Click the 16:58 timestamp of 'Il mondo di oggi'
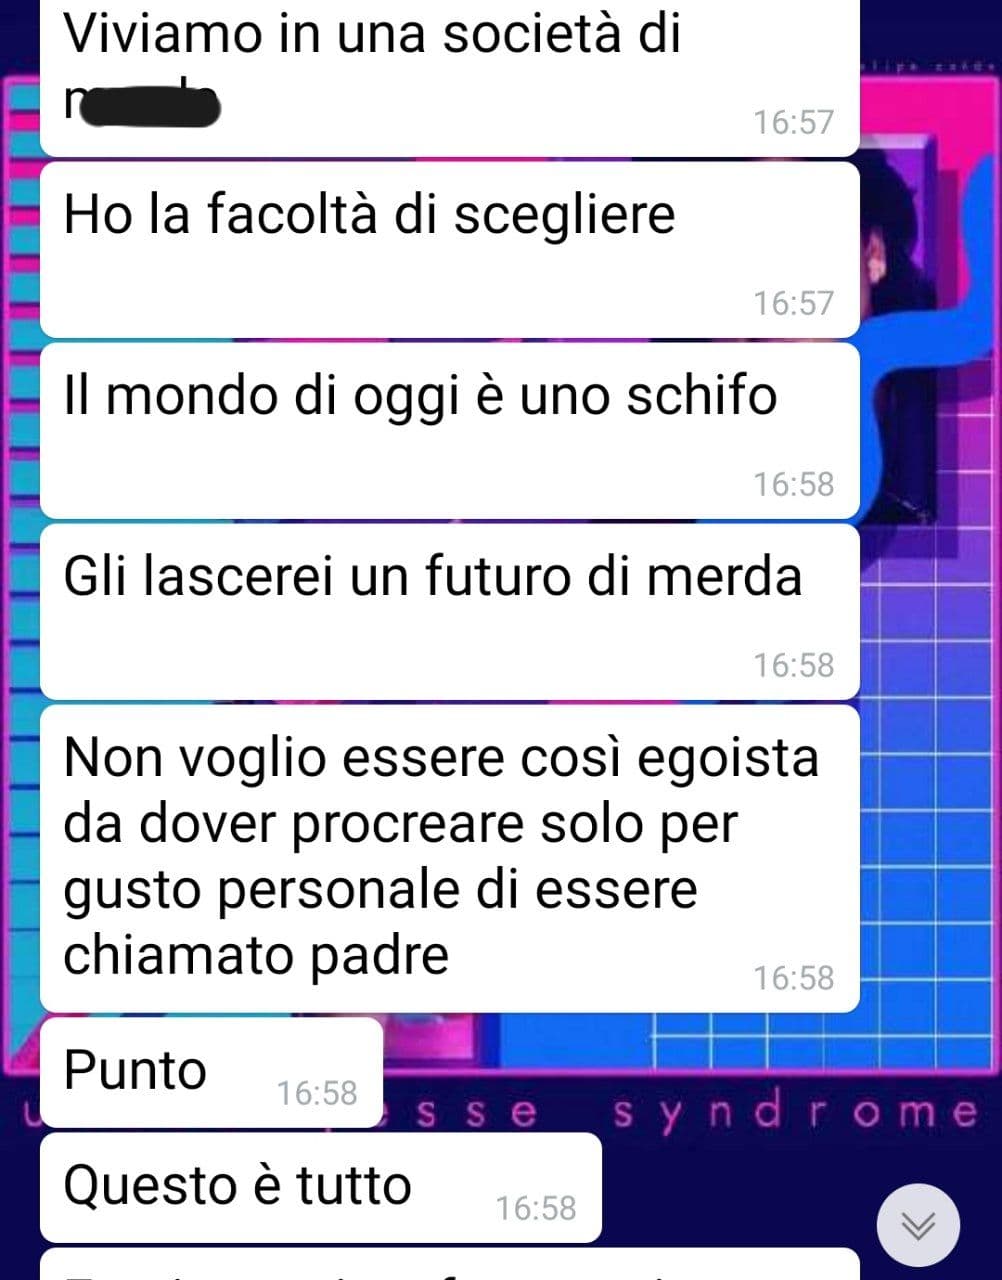Screen dimensions: 1002x1280 793,484
